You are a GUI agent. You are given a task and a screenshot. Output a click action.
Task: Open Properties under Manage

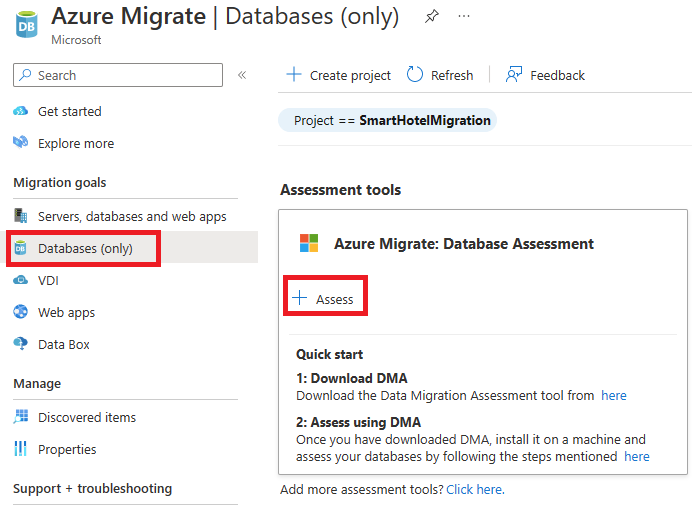(x=67, y=449)
